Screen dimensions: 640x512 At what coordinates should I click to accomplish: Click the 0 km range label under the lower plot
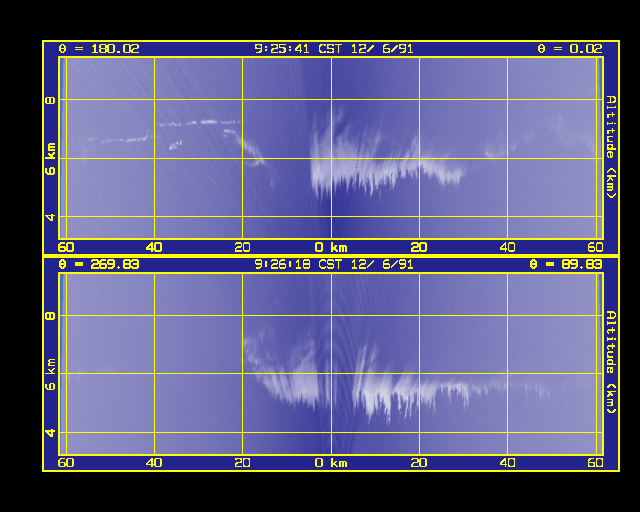[x=331, y=463]
